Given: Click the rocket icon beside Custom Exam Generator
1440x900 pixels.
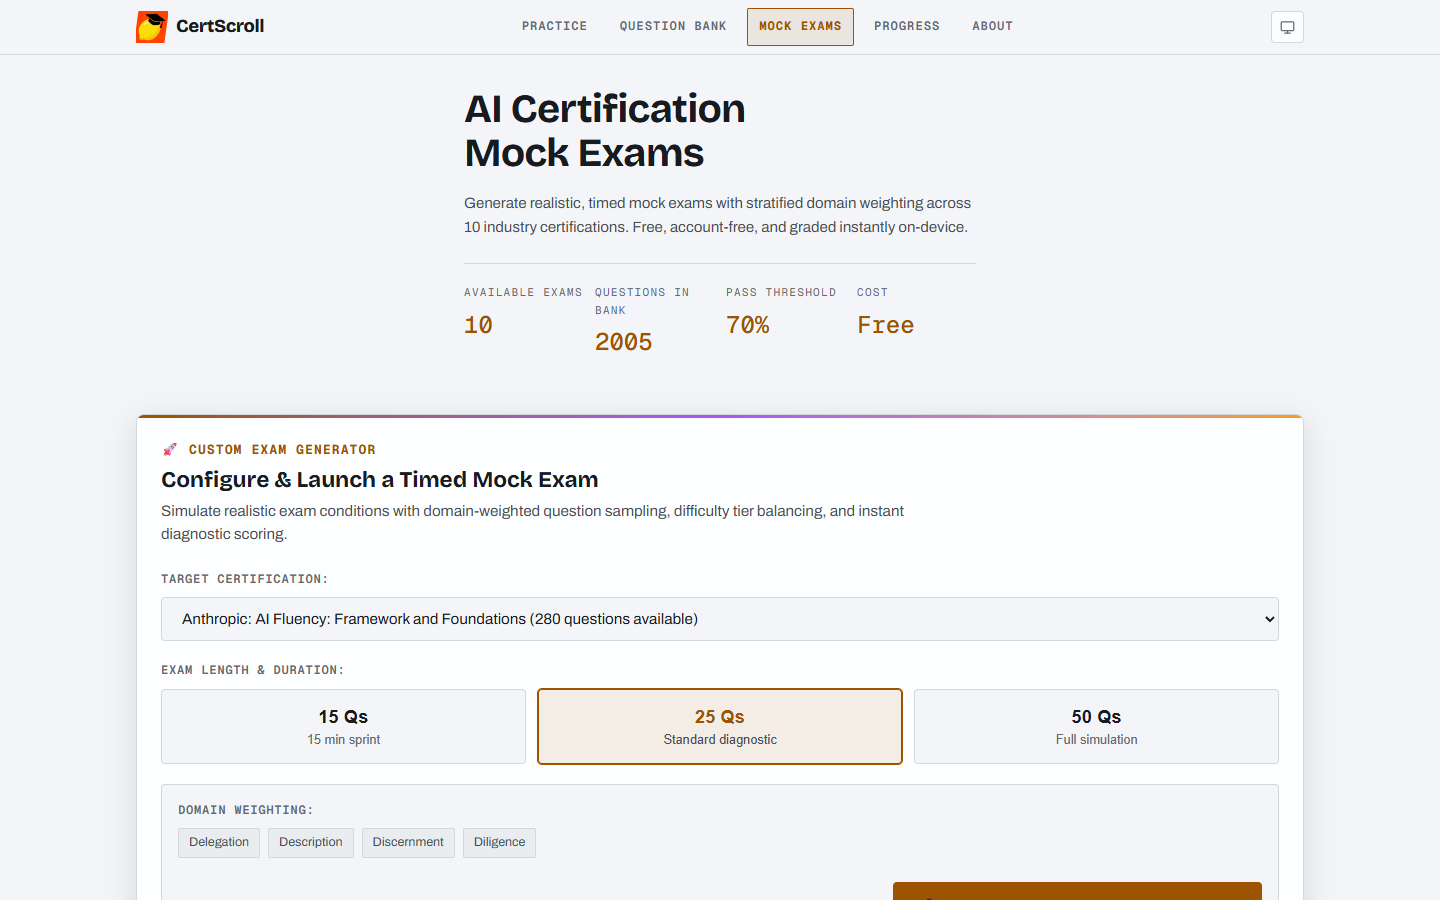Looking at the screenshot, I should [x=170, y=450].
